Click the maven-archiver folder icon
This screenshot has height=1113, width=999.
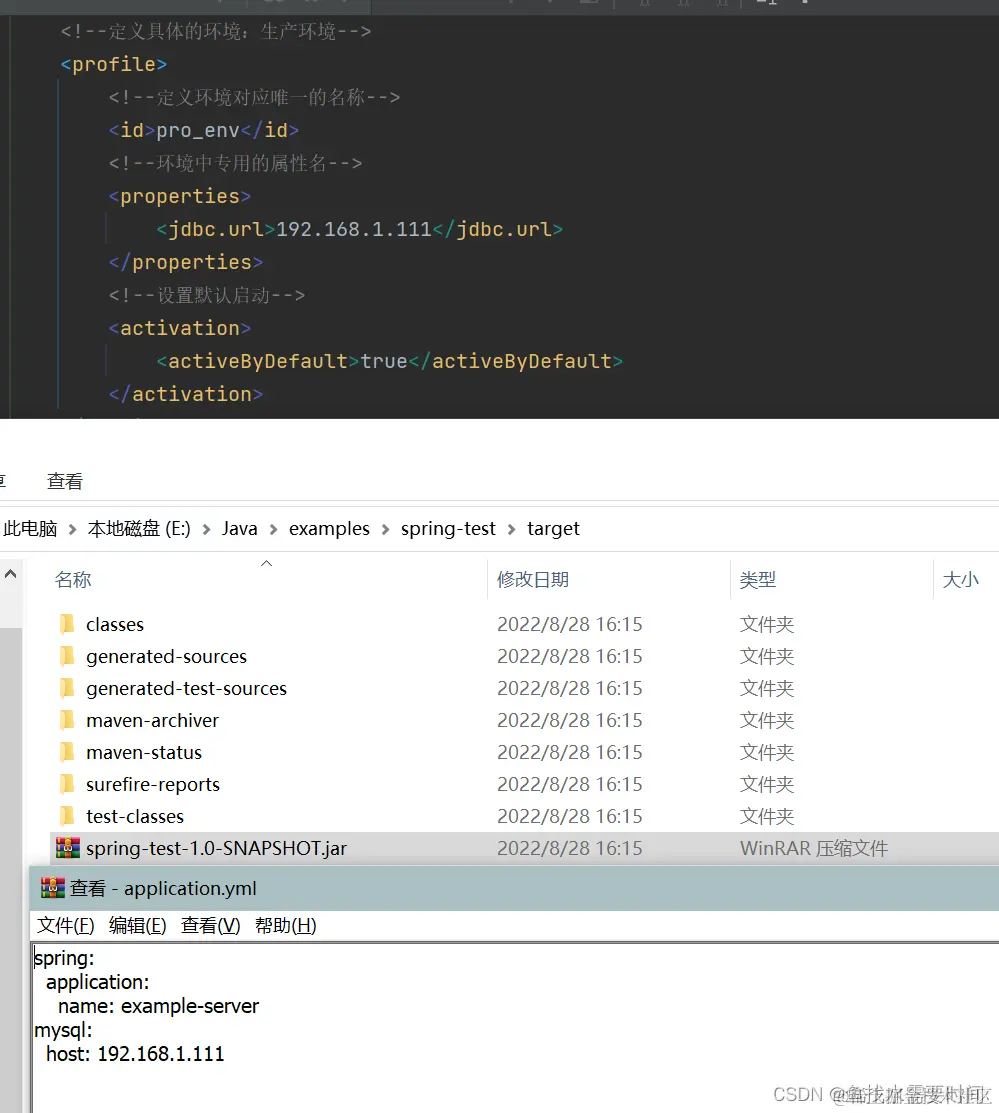[x=67, y=720]
